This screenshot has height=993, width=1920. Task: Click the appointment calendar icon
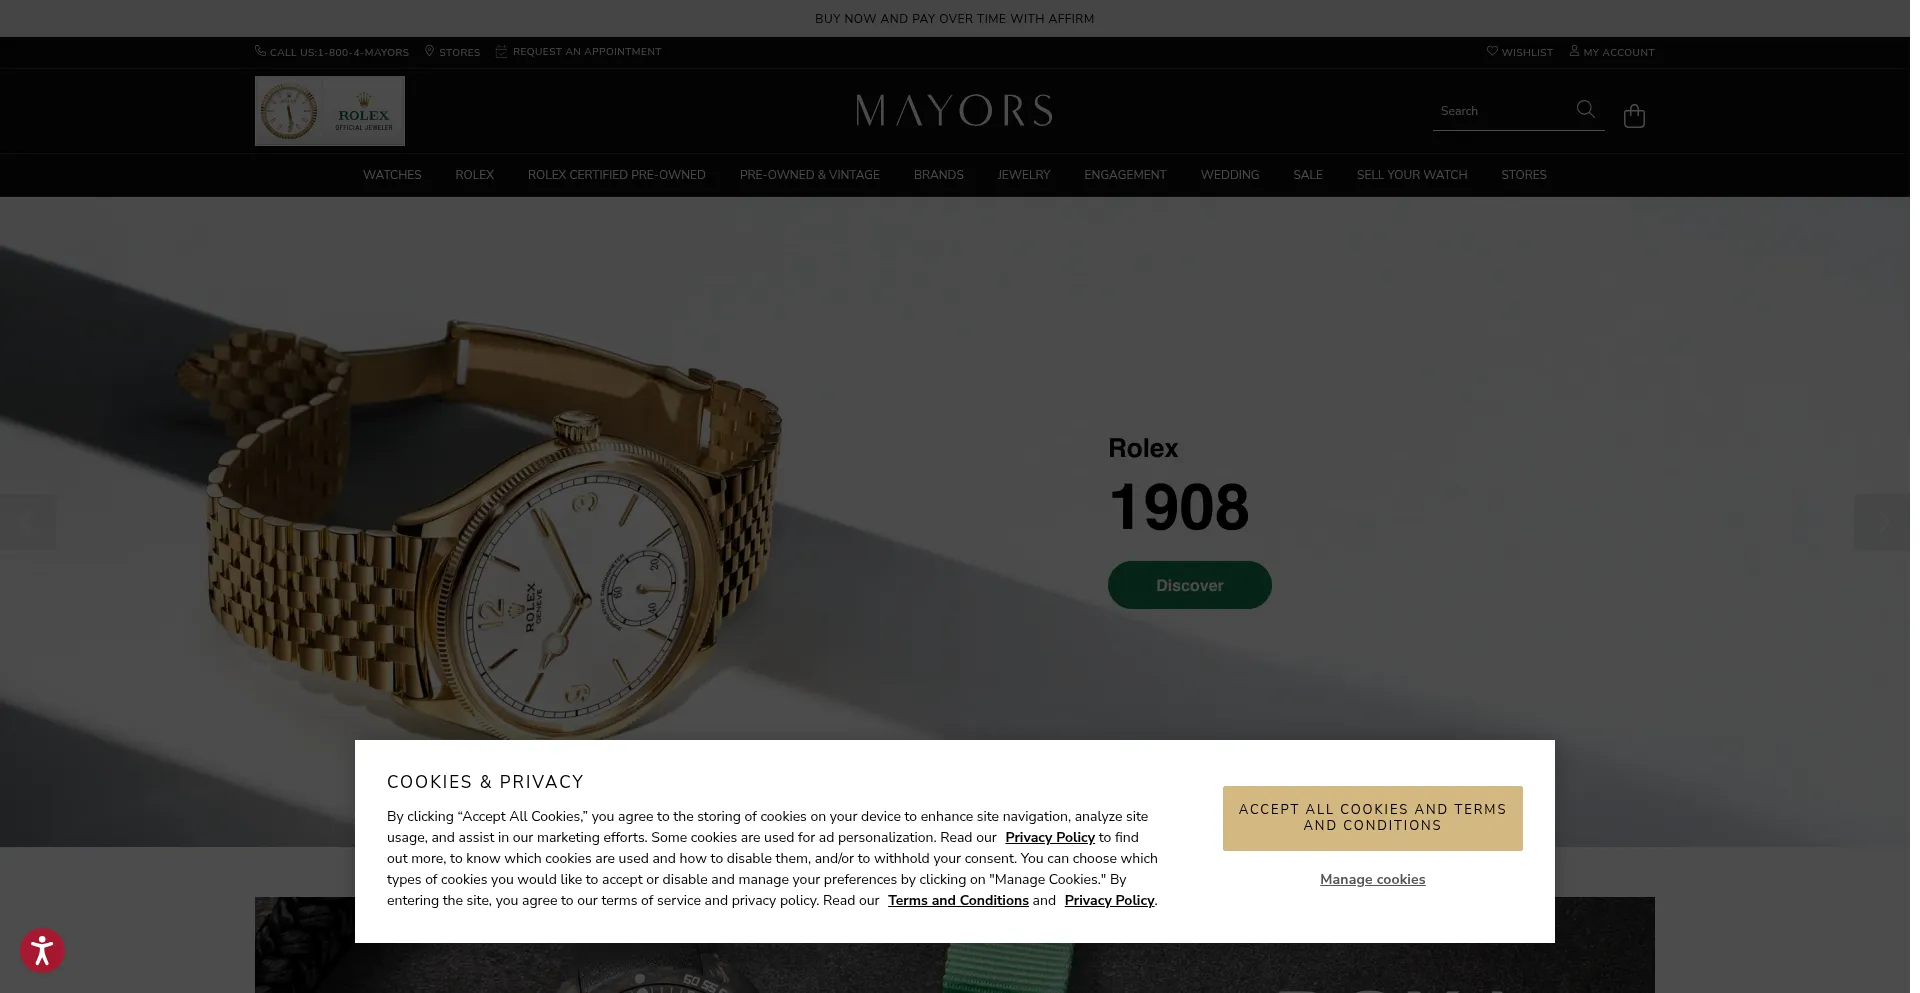(501, 51)
